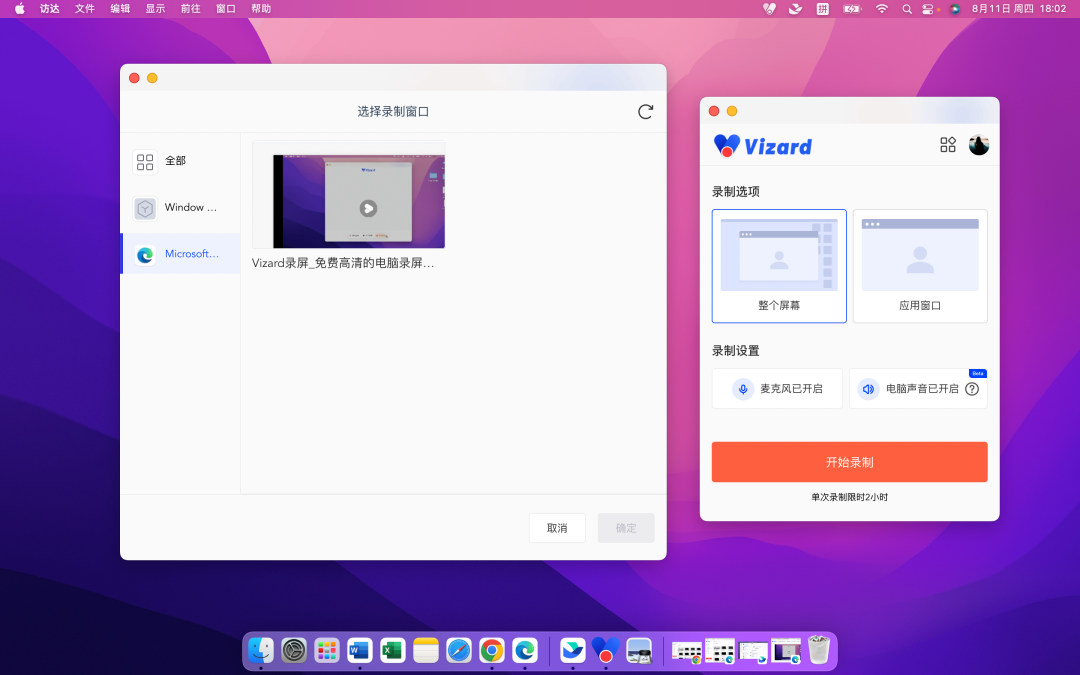The height and width of the screenshot is (675, 1080).
Task: Open the apps grid icon in Vizard header
Action: [947, 144]
